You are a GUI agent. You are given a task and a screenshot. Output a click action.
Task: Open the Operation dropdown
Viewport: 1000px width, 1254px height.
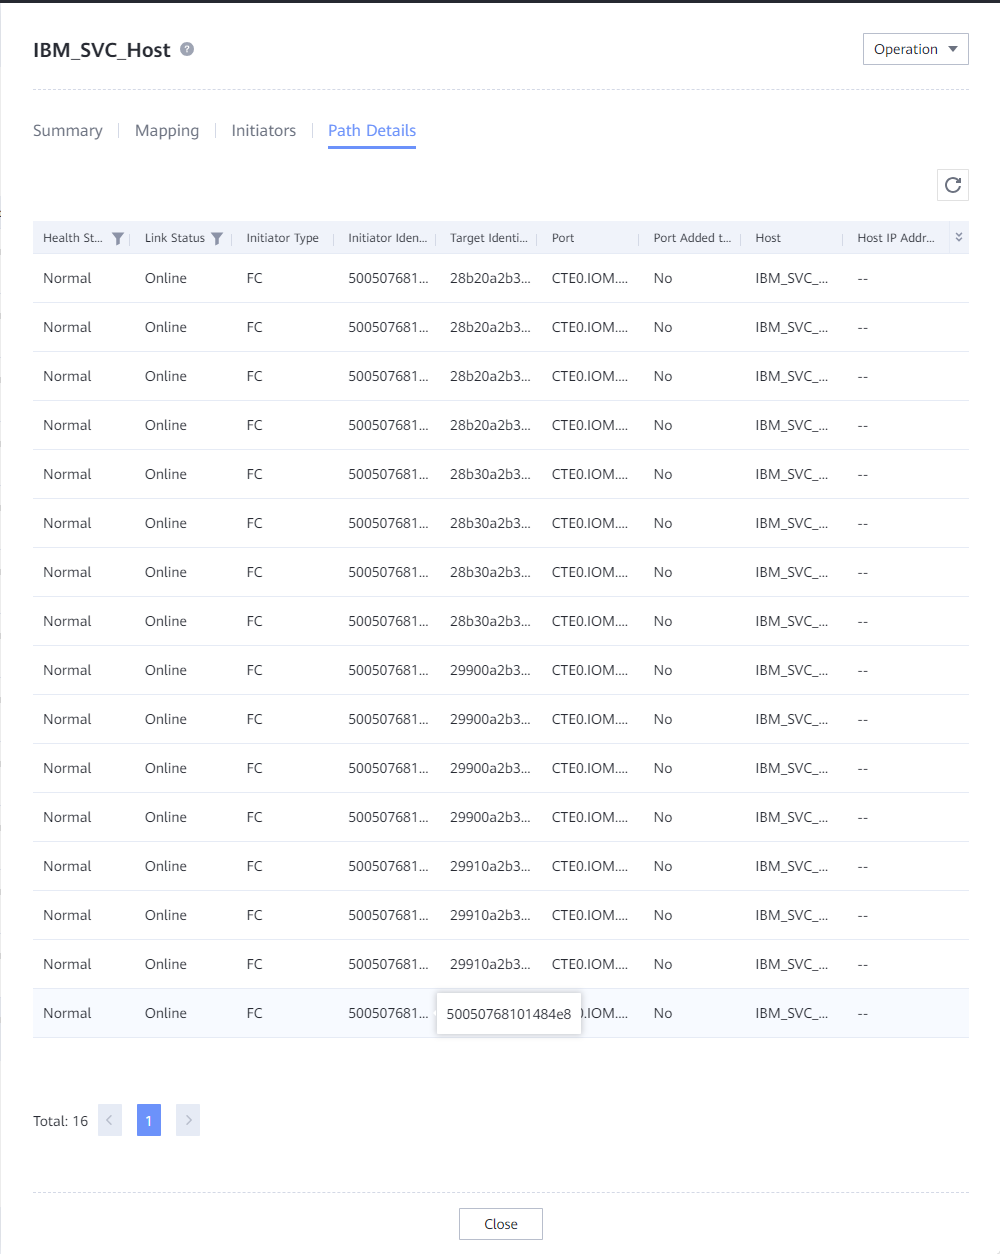[915, 49]
